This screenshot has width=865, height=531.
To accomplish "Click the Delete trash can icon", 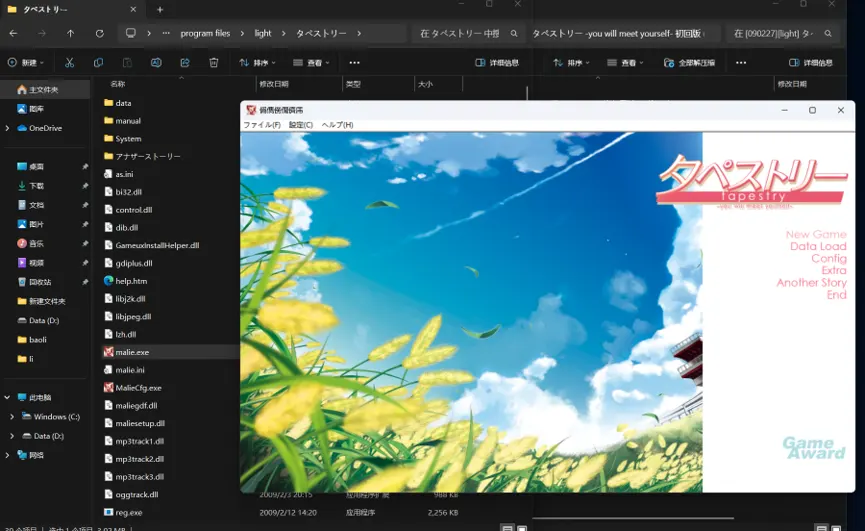I will 213,63.
